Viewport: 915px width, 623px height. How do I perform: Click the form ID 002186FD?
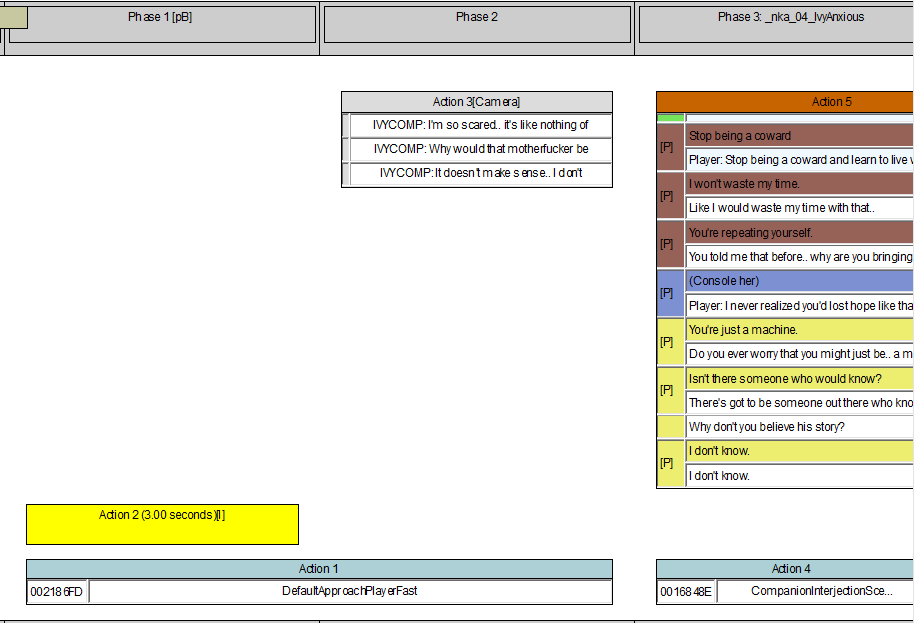pos(57,592)
